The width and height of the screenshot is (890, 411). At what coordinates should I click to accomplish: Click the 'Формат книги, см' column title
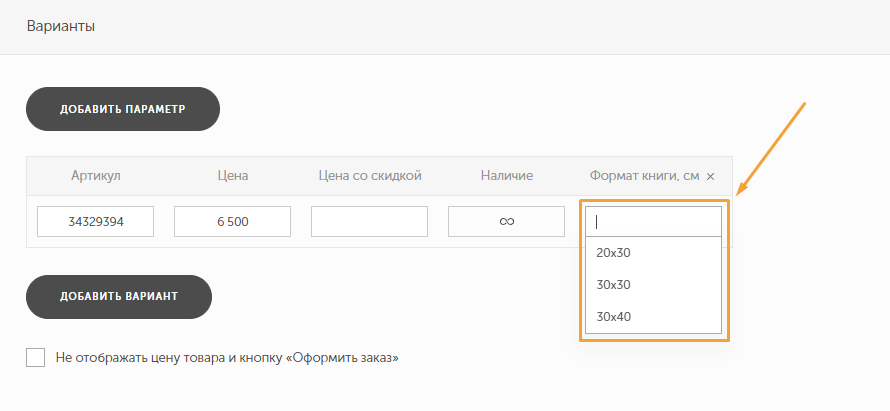[644, 176]
